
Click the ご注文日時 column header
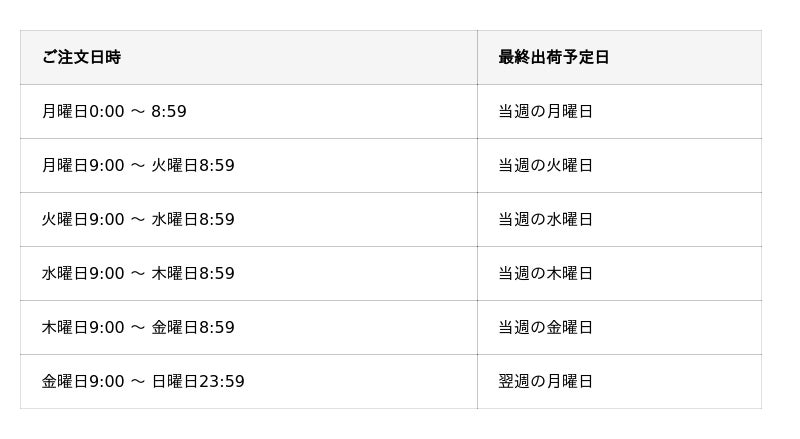pyautogui.click(x=81, y=58)
